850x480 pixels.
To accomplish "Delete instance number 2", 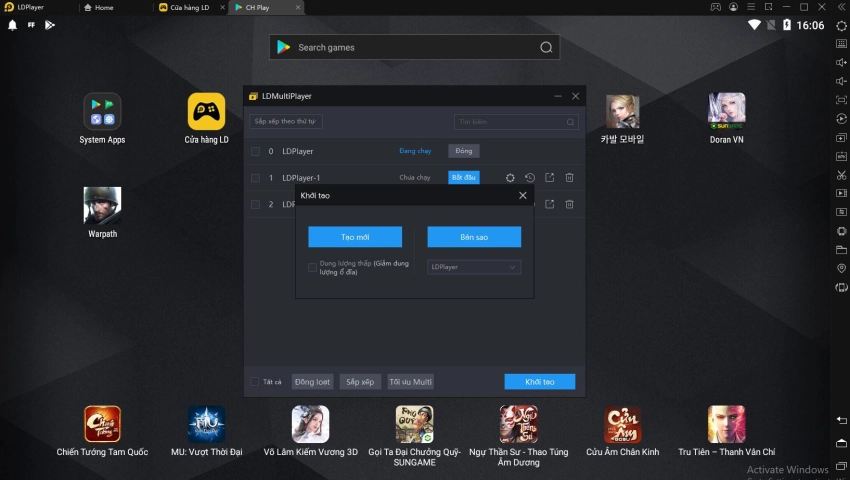I will (x=569, y=204).
